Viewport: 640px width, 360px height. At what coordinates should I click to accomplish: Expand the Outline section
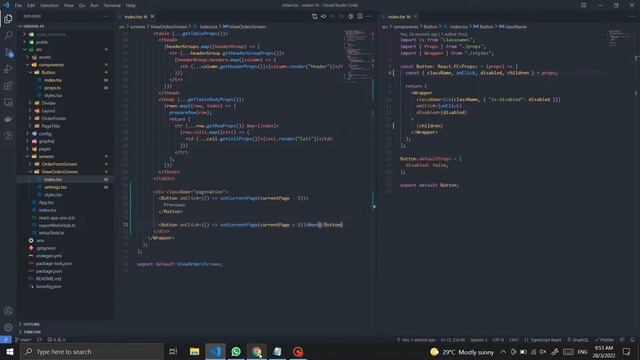[31, 324]
